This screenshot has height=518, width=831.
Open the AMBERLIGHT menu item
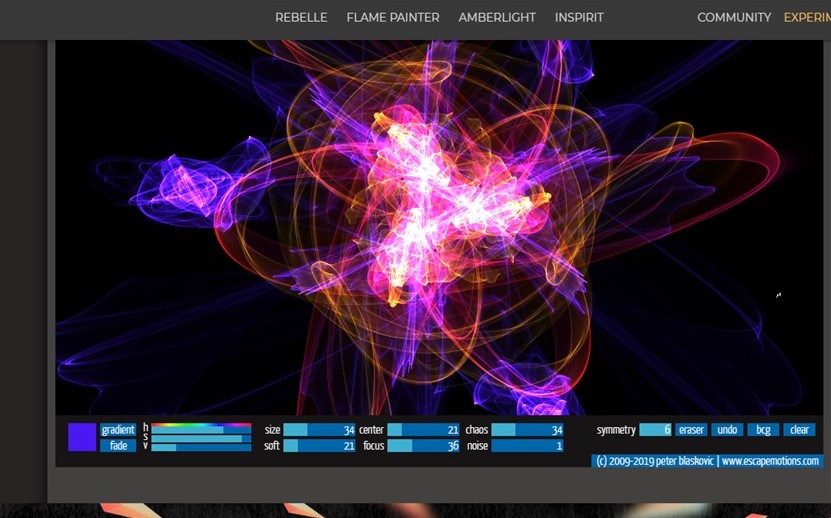point(497,17)
